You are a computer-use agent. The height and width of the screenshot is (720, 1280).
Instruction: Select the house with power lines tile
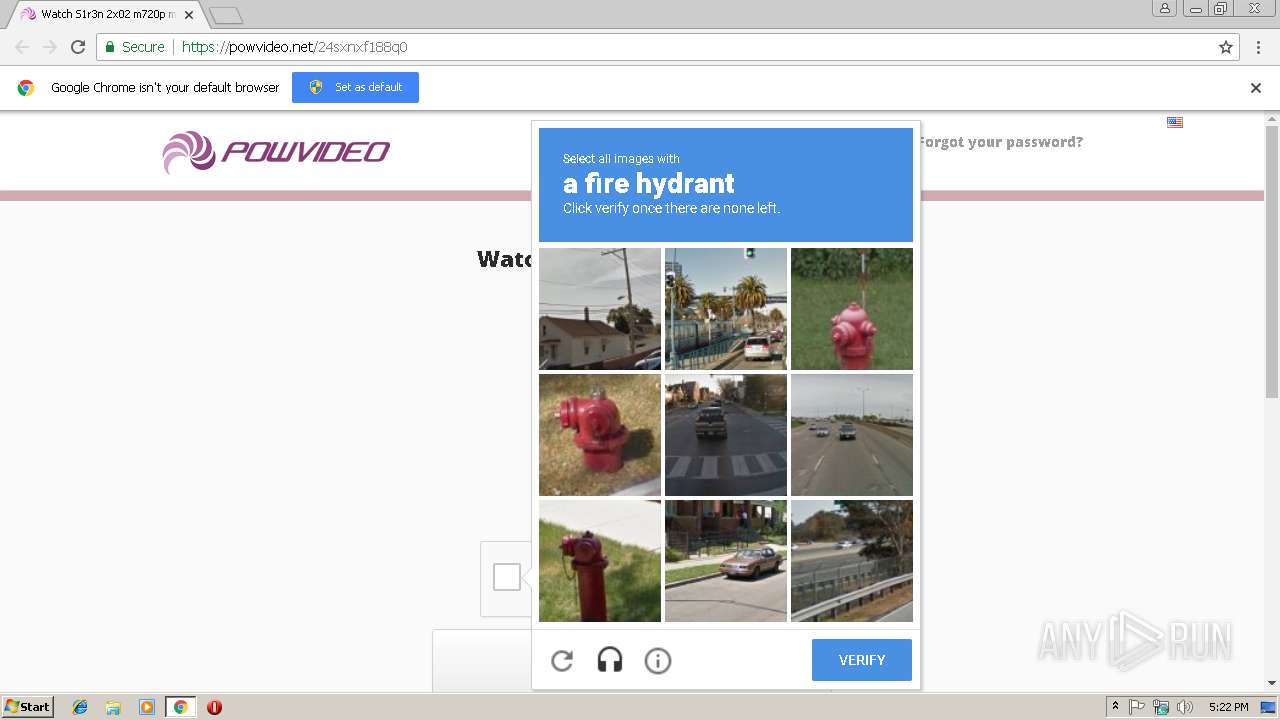tap(600, 309)
